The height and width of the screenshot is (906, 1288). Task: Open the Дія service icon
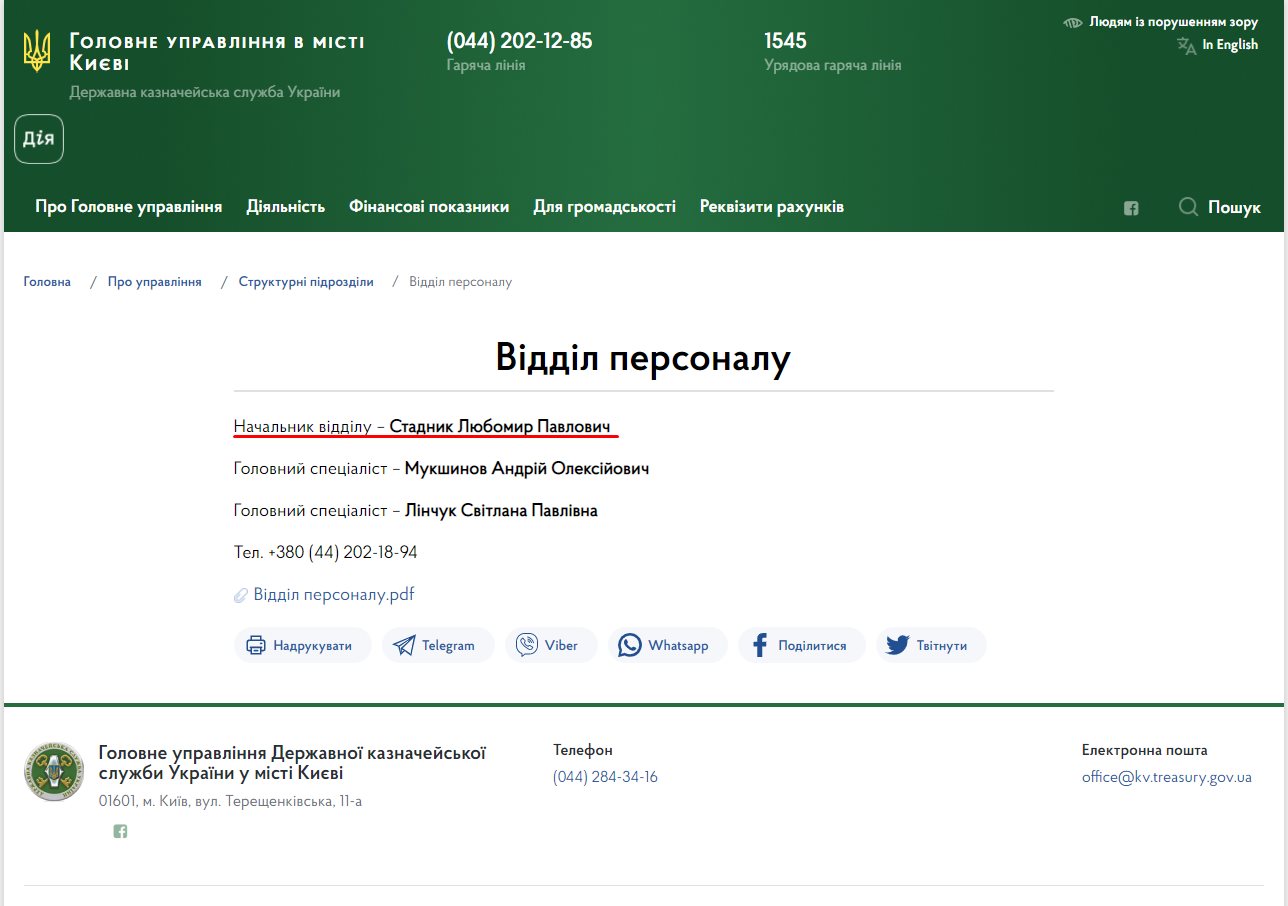tap(39, 139)
